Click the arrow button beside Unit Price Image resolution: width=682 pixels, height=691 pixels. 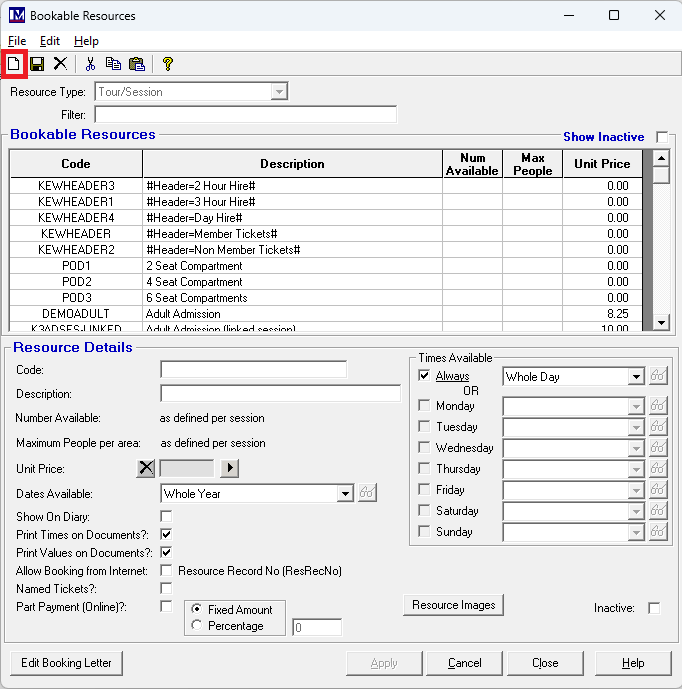[x=230, y=468]
